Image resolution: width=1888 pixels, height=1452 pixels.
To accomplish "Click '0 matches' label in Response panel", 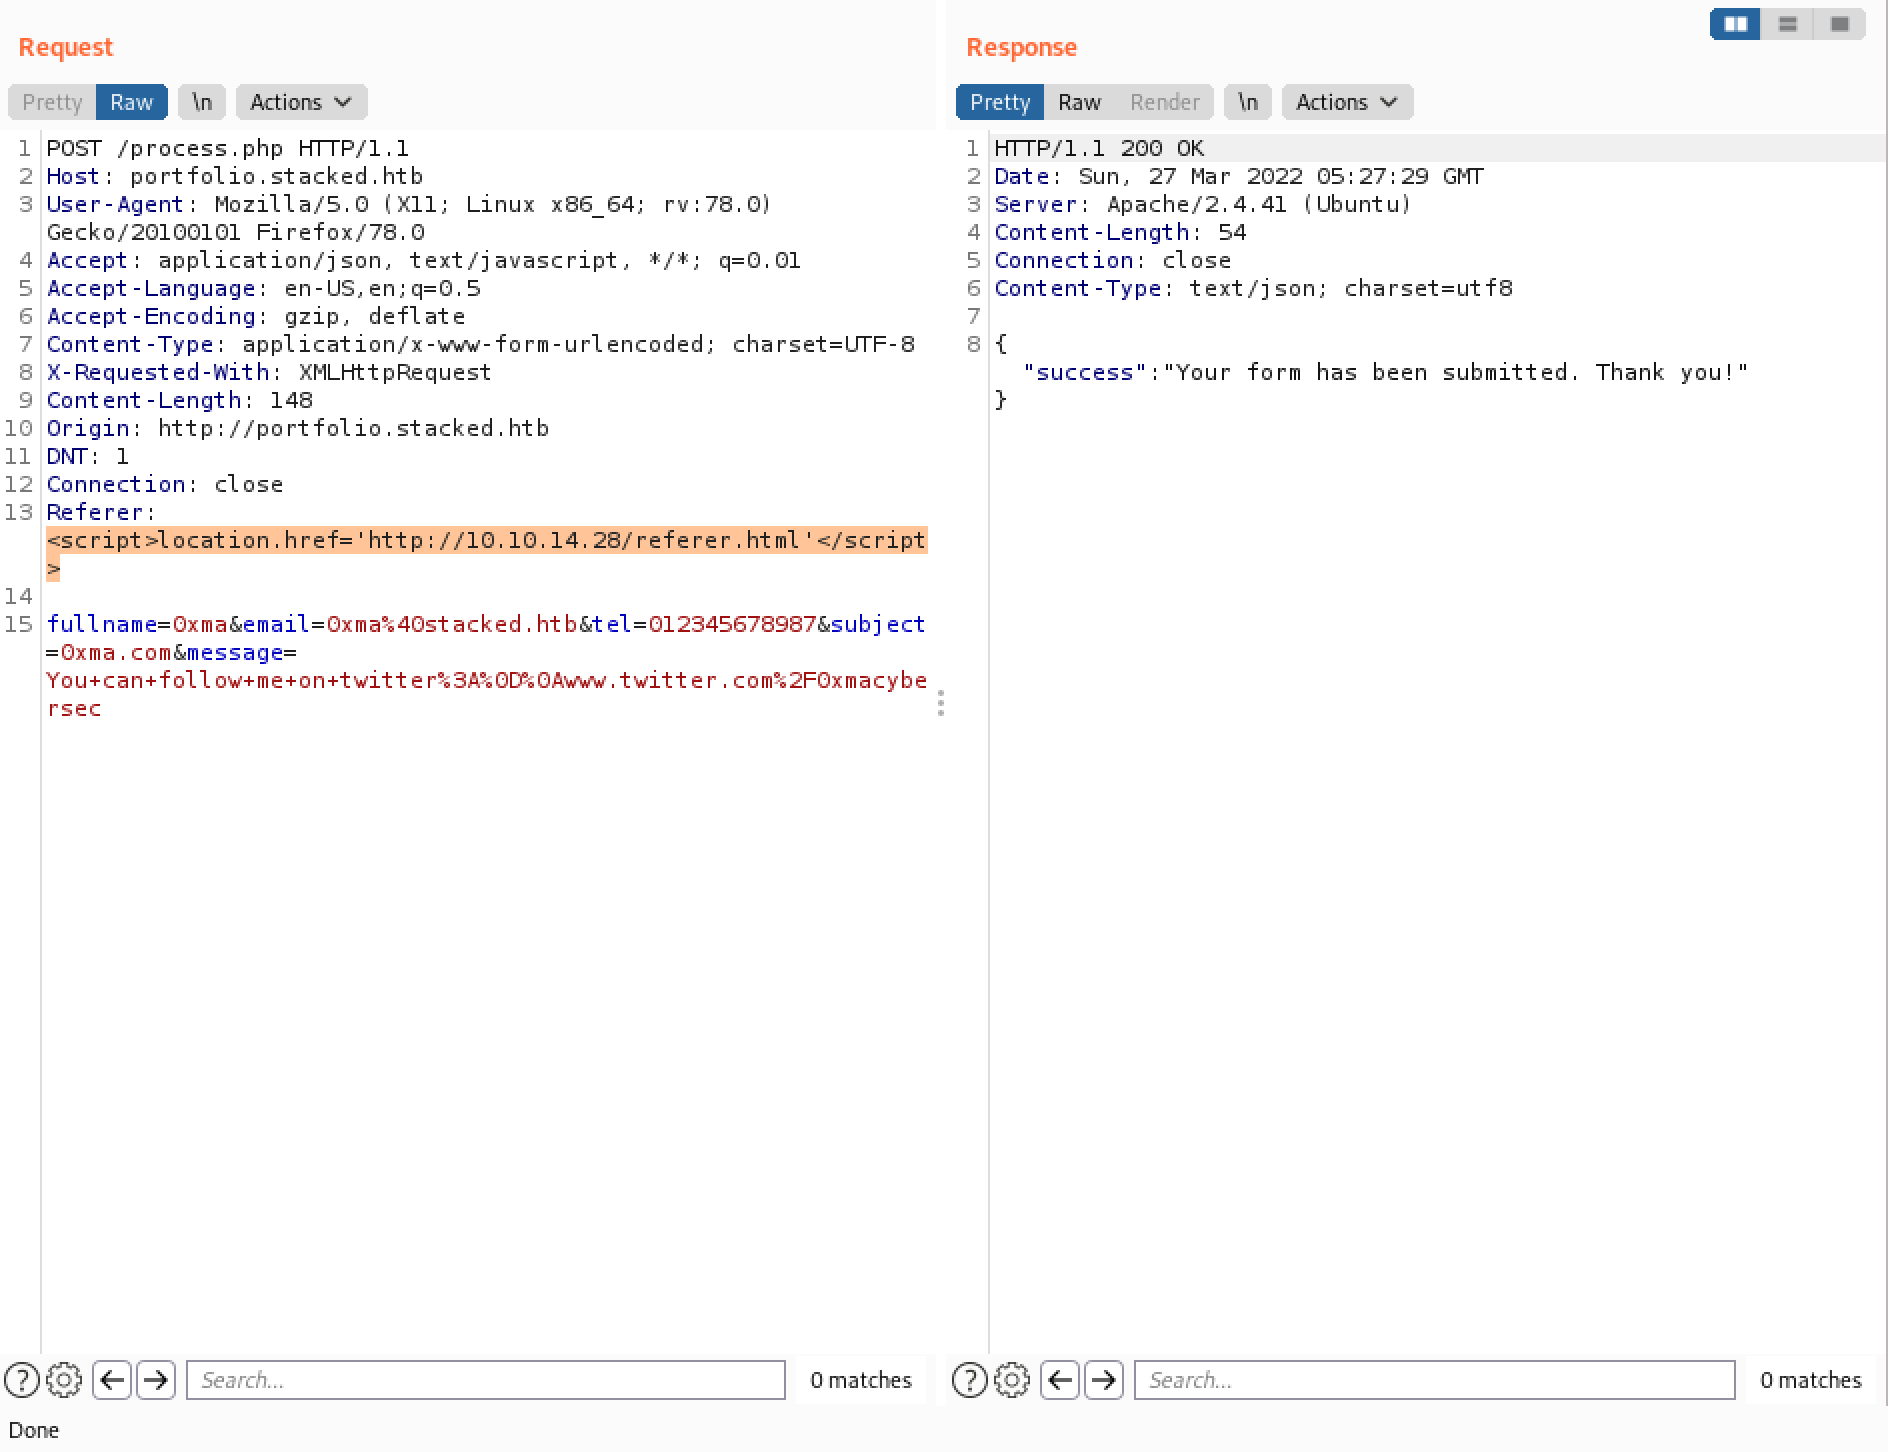I will click(1811, 1380).
